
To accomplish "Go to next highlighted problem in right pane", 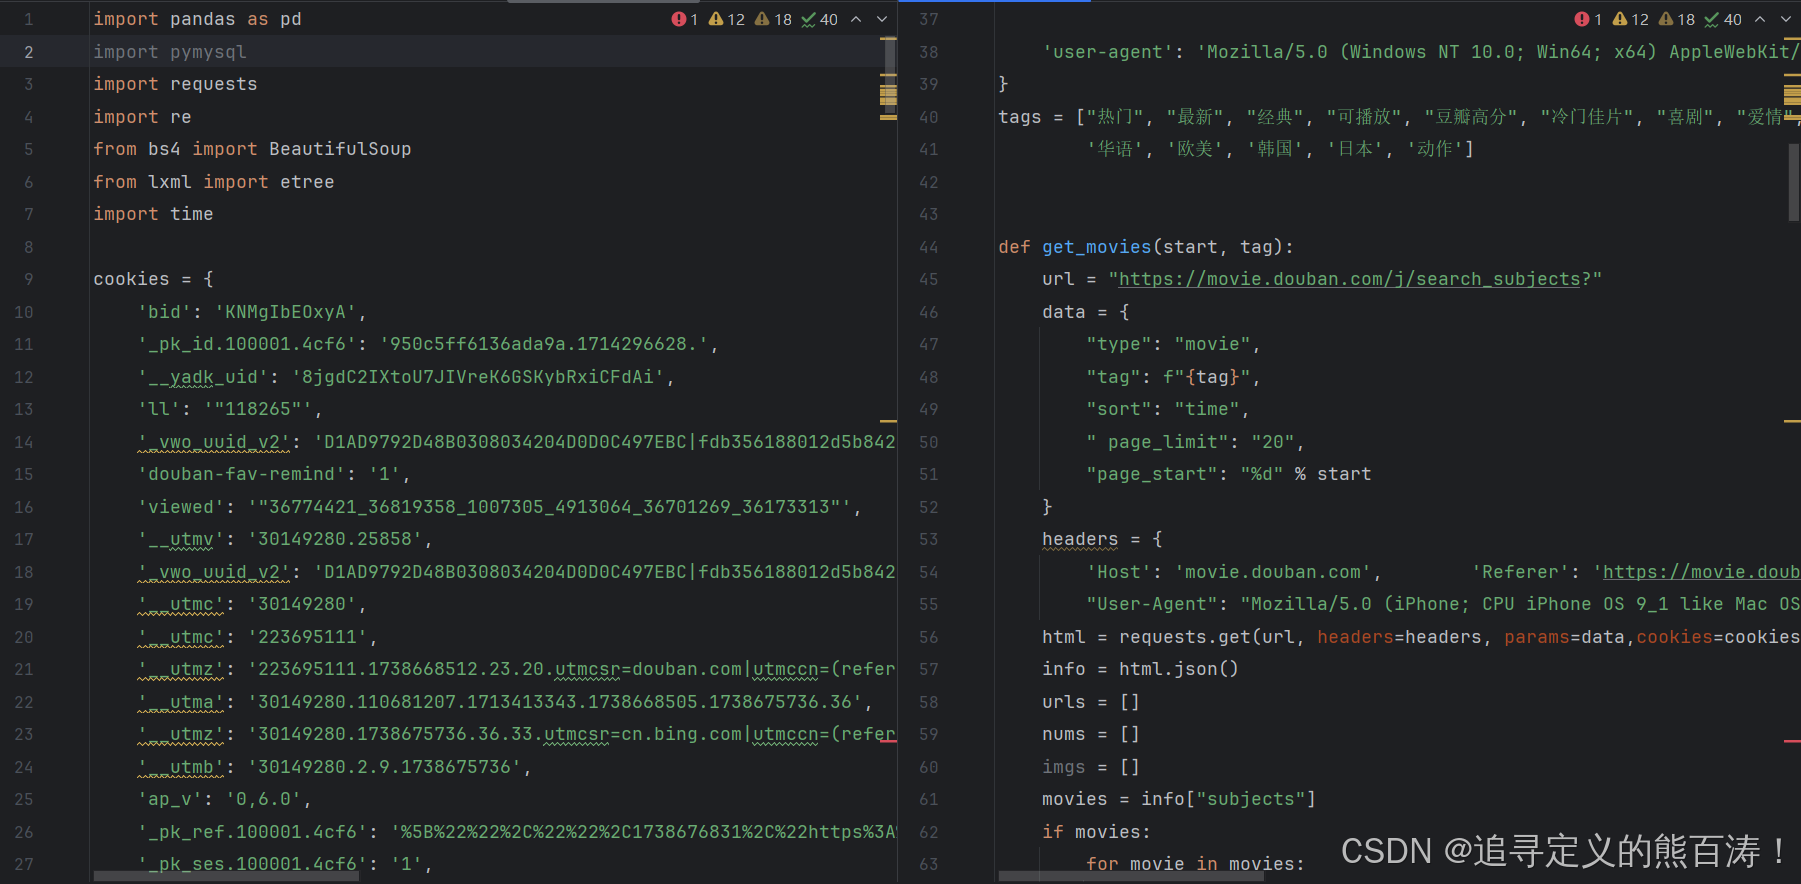I will coord(1786,19).
